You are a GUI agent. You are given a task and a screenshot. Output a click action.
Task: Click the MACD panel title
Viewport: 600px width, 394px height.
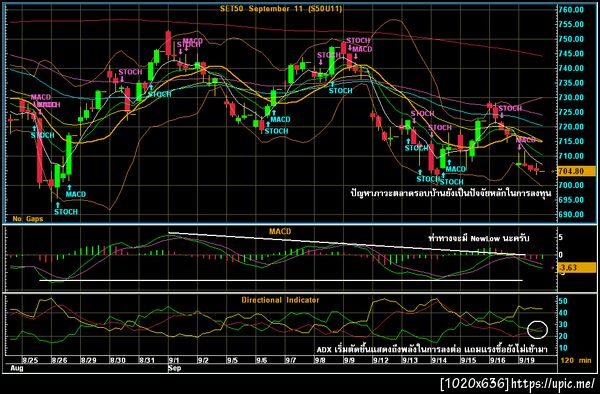[x=280, y=231]
